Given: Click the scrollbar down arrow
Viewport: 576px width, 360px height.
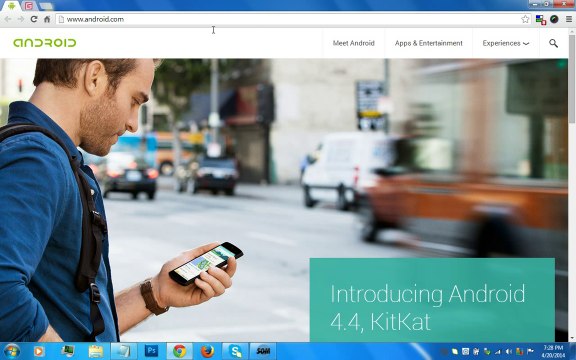Looking at the screenshot, I should coord(572,338).
